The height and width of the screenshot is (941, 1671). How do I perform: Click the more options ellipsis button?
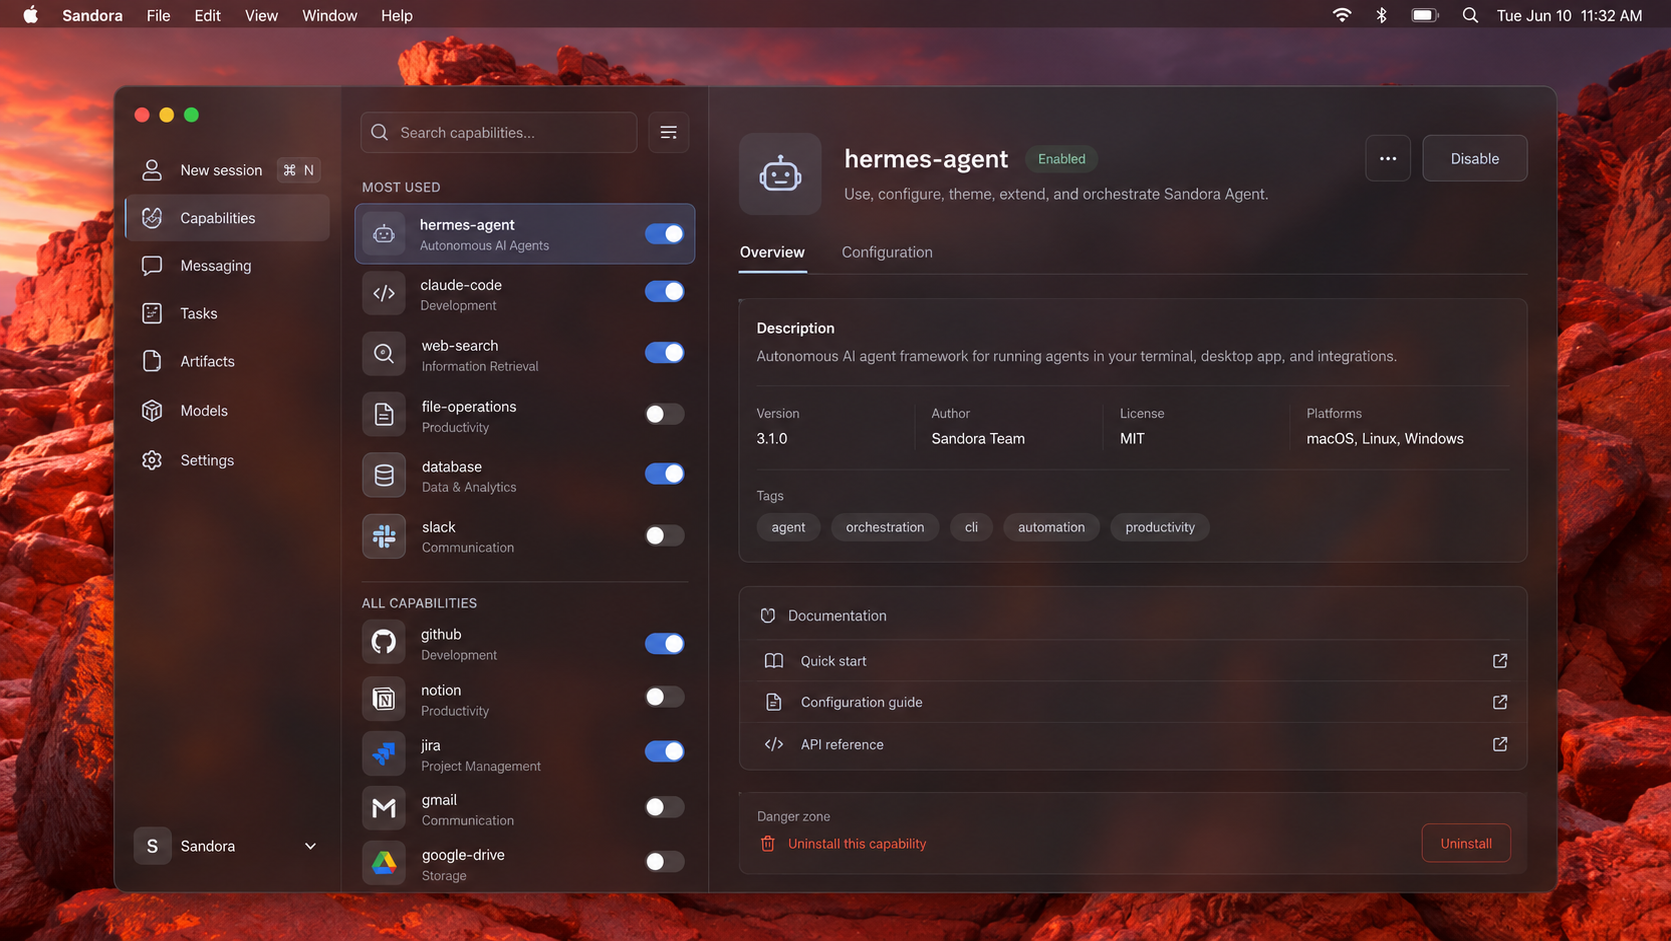[x=1388, y=158]
